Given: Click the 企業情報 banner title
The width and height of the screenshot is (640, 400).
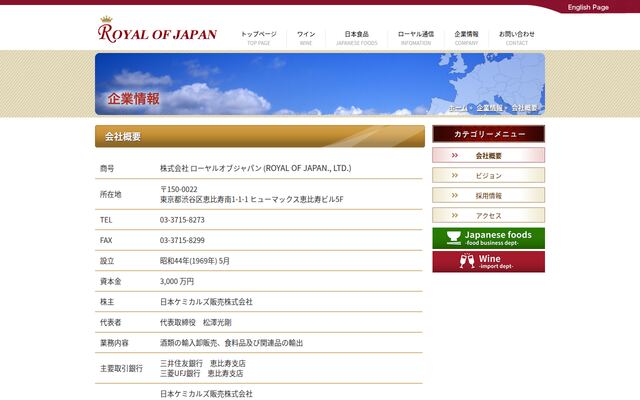Looking at the screenshot, I should (133, 98).
